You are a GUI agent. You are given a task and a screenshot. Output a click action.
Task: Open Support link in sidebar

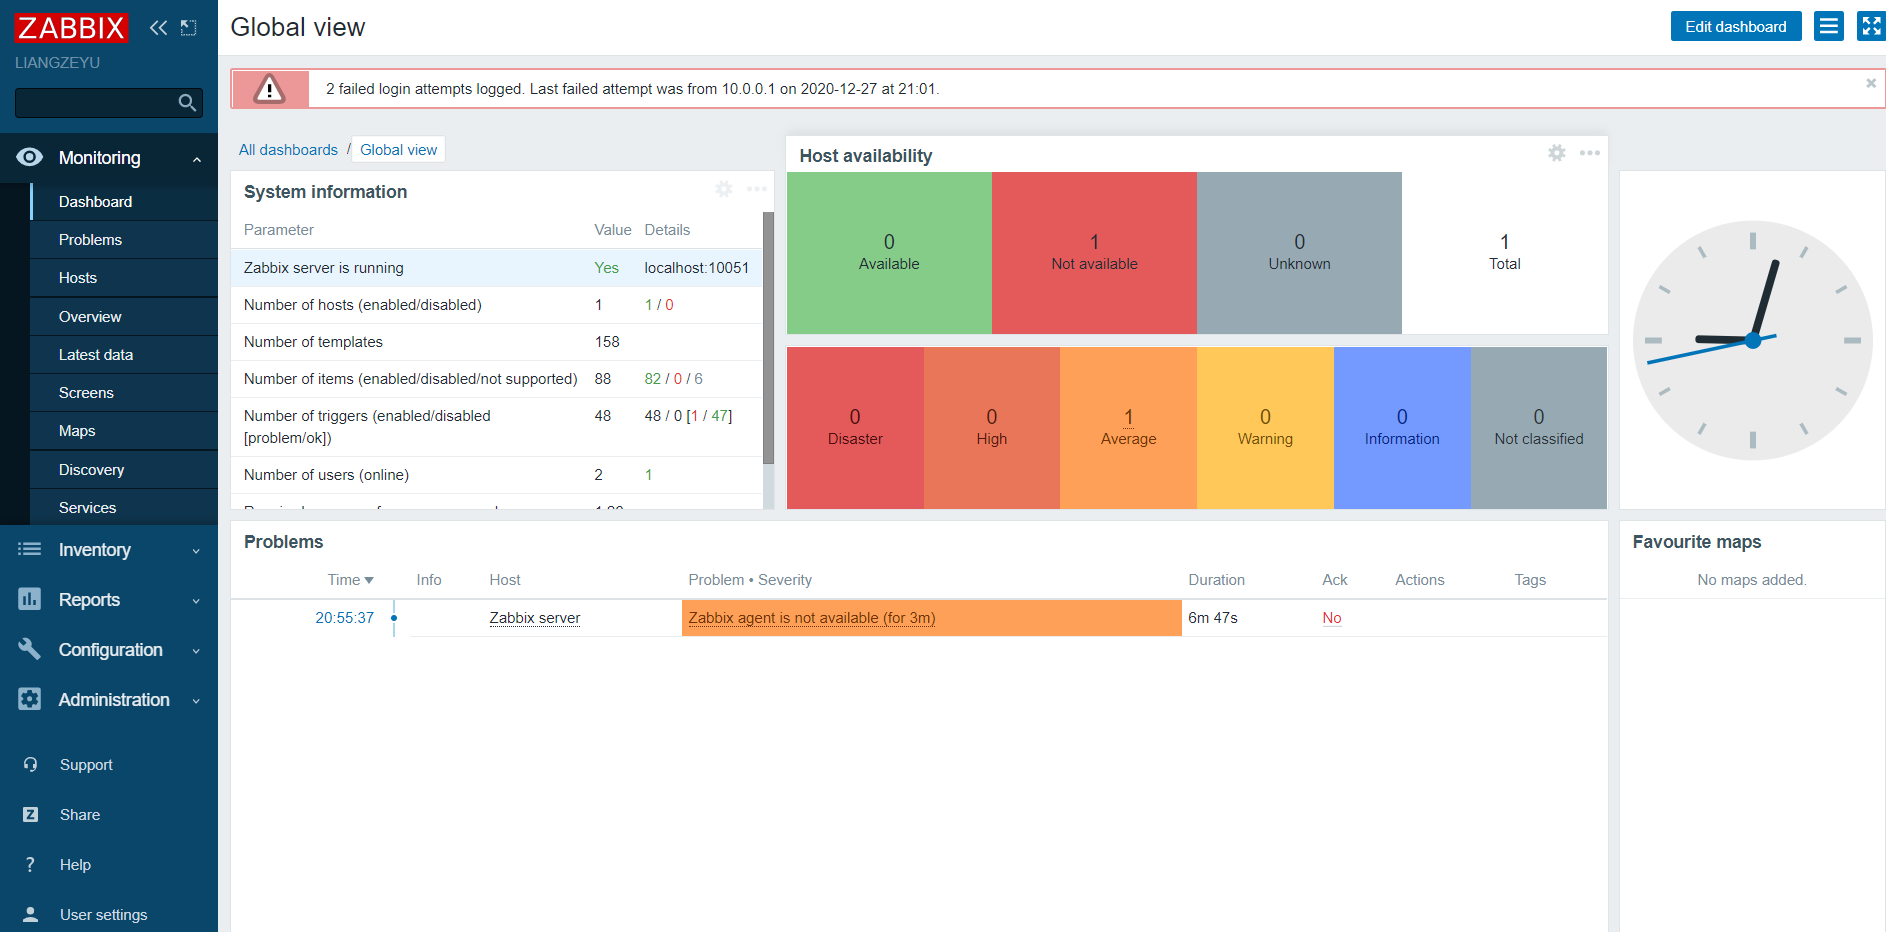click(86, 764)
